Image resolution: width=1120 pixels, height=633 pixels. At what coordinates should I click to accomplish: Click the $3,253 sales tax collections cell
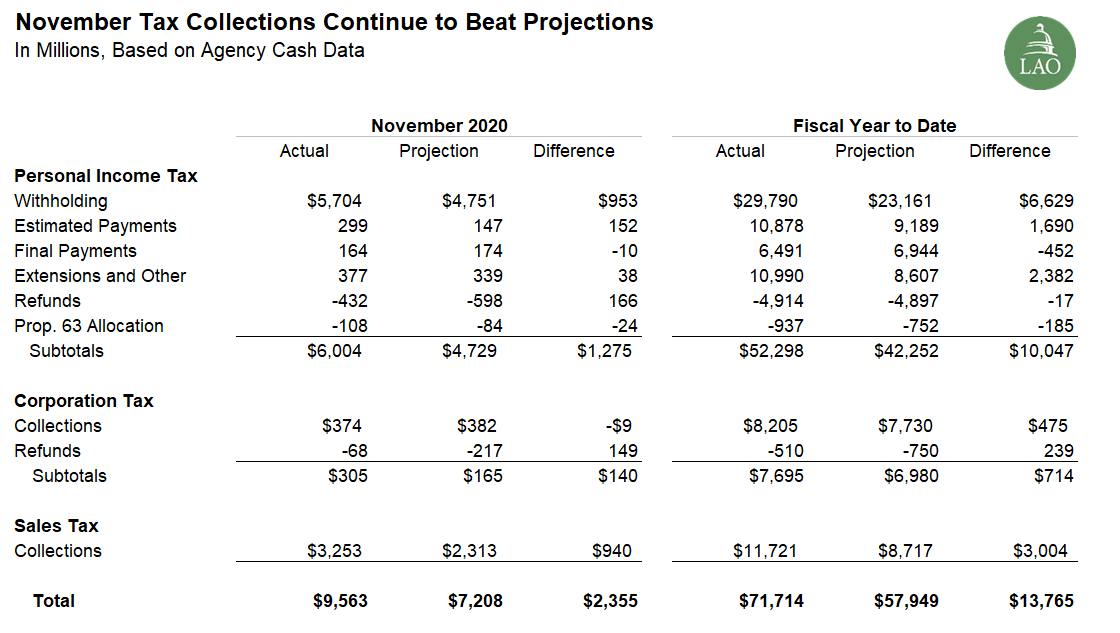click(x=334, y=551)
